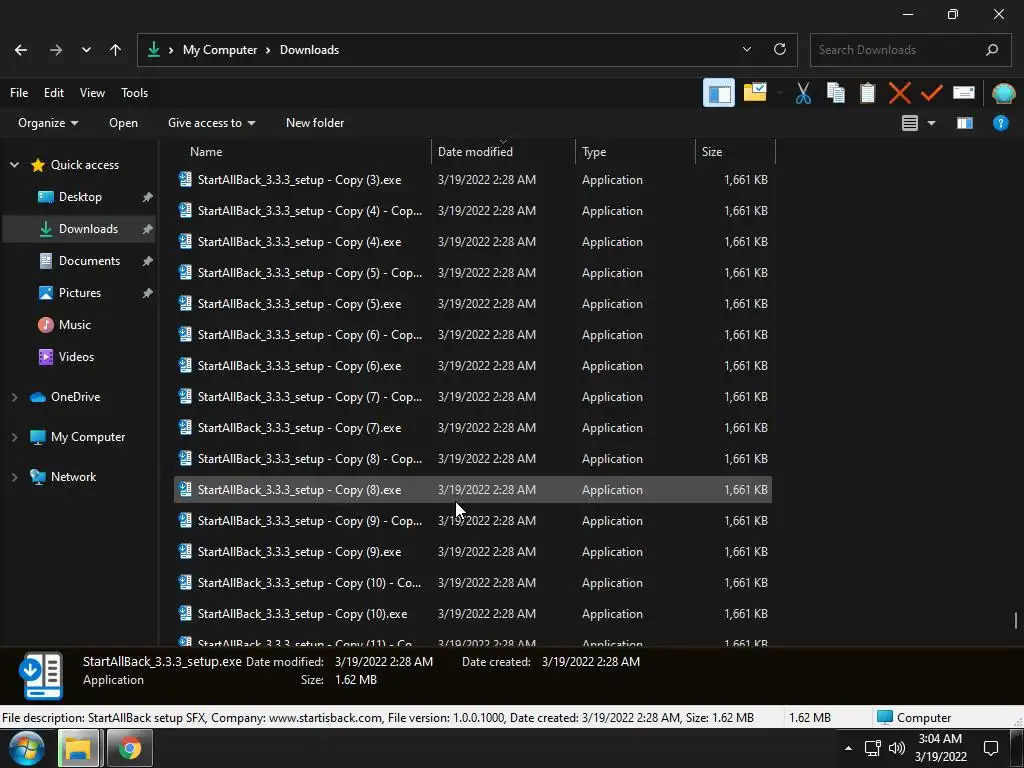Go back using the left arrow
Screen dimensions: 1024x768
21,50
